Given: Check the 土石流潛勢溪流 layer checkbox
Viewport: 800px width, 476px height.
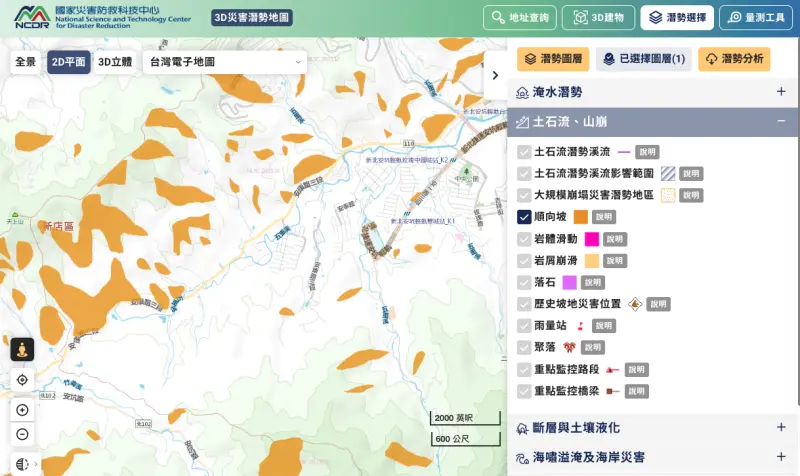Looking at the screenshot, I should pos(524,152).
